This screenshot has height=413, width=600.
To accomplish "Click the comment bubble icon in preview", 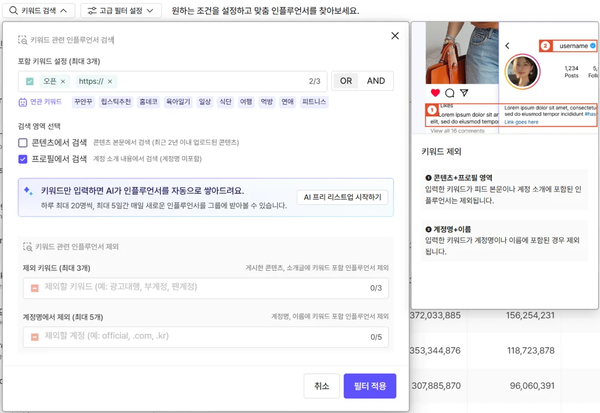I will pos(449,91).
